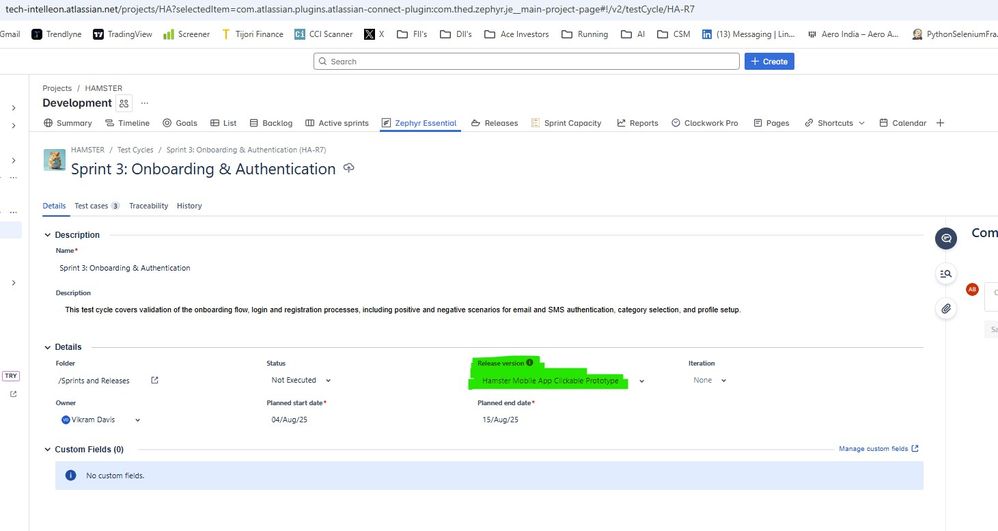Open TradingView bookmark
This screenshot has width=998, height=531.
[x=123, y=34]
